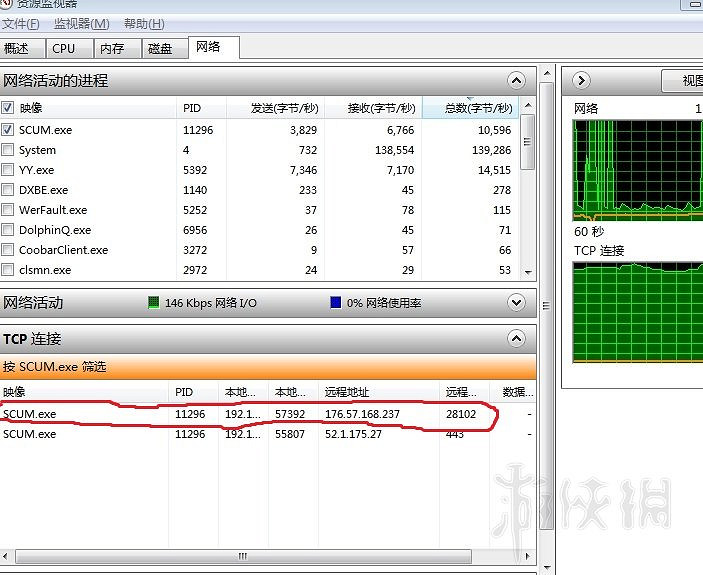Check the WerFault.exe process checkbox
This screenshot has width=703, height=575.
tap(8, 209)
